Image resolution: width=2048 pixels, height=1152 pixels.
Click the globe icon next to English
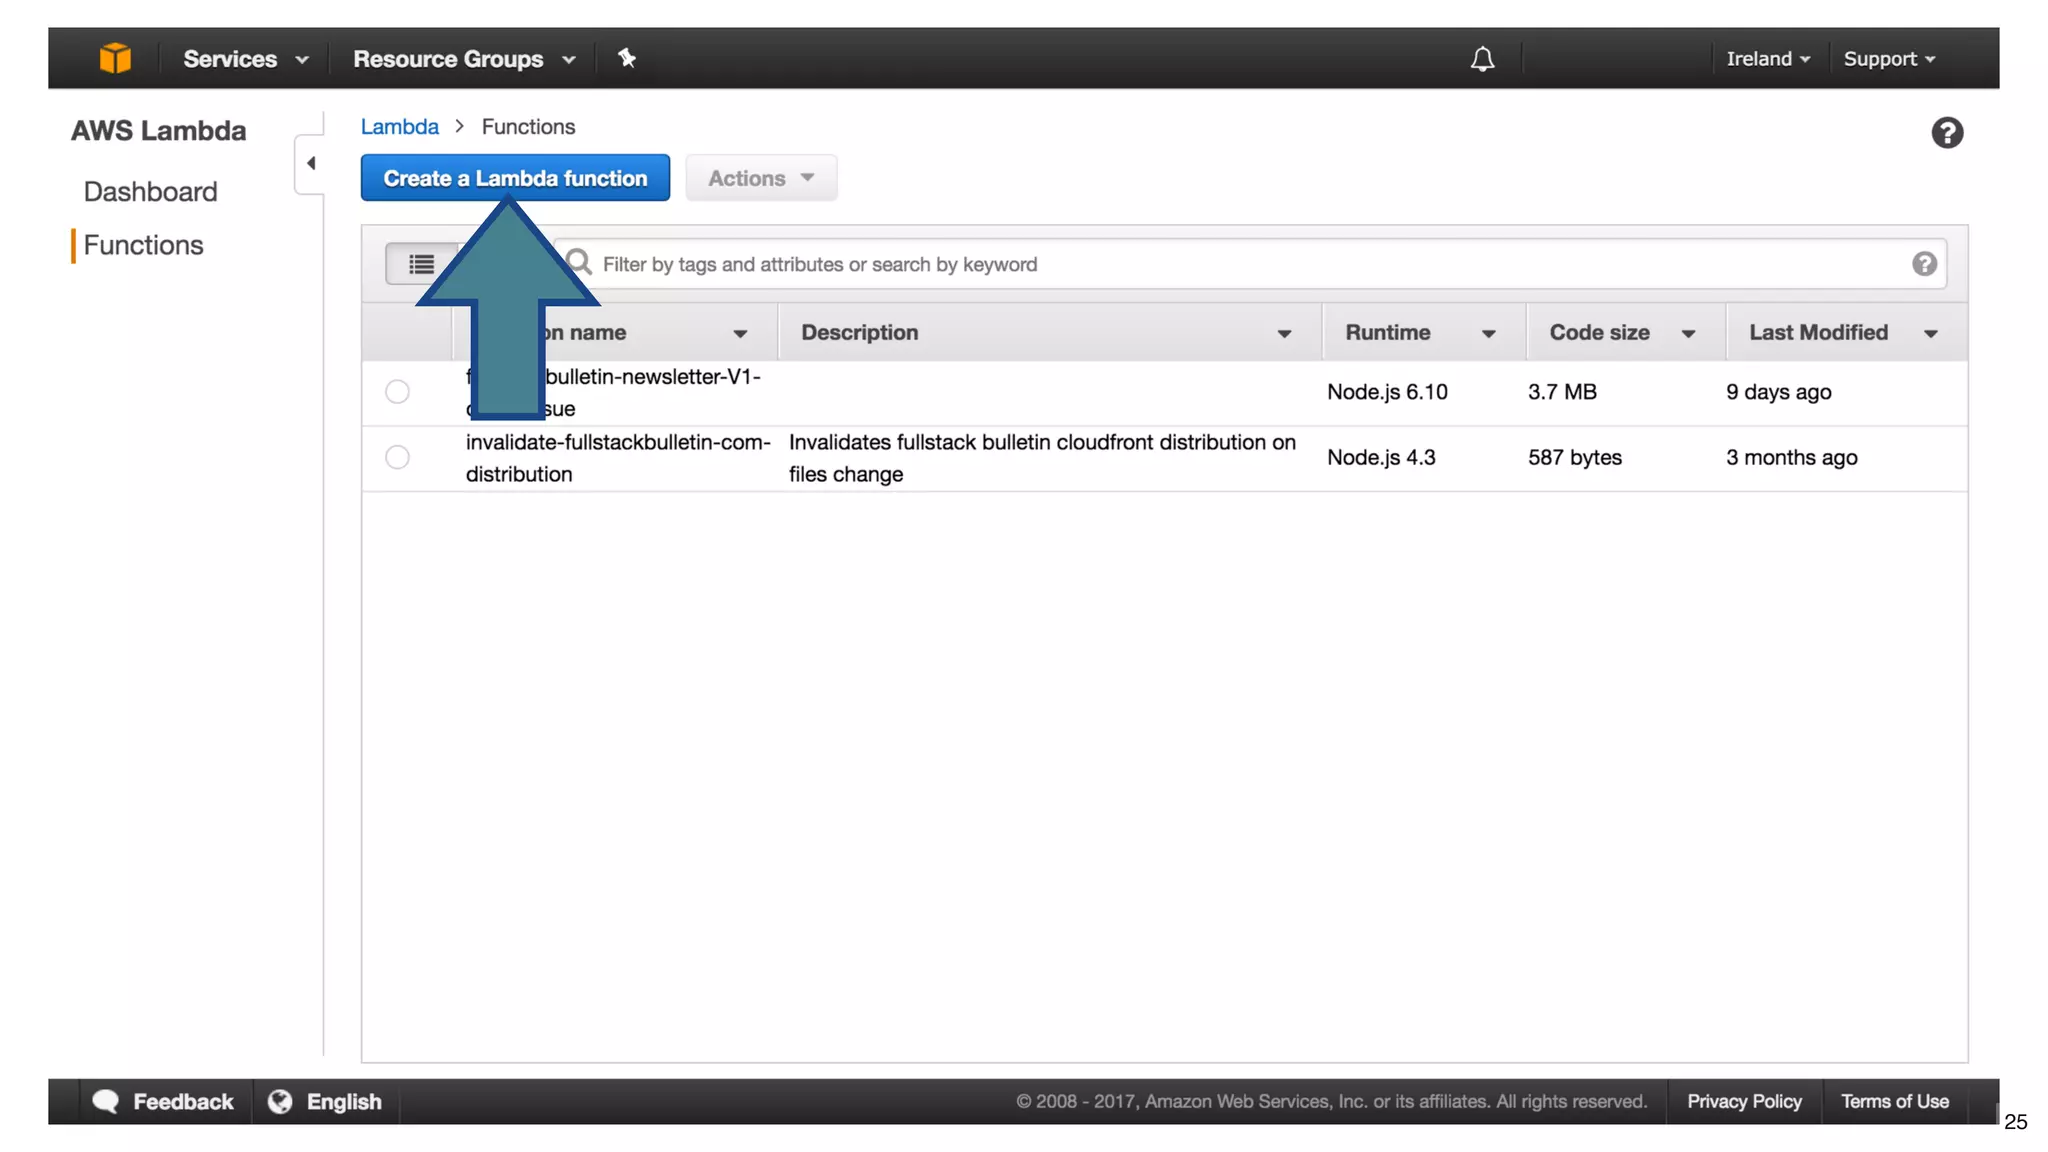[280, 1101]
